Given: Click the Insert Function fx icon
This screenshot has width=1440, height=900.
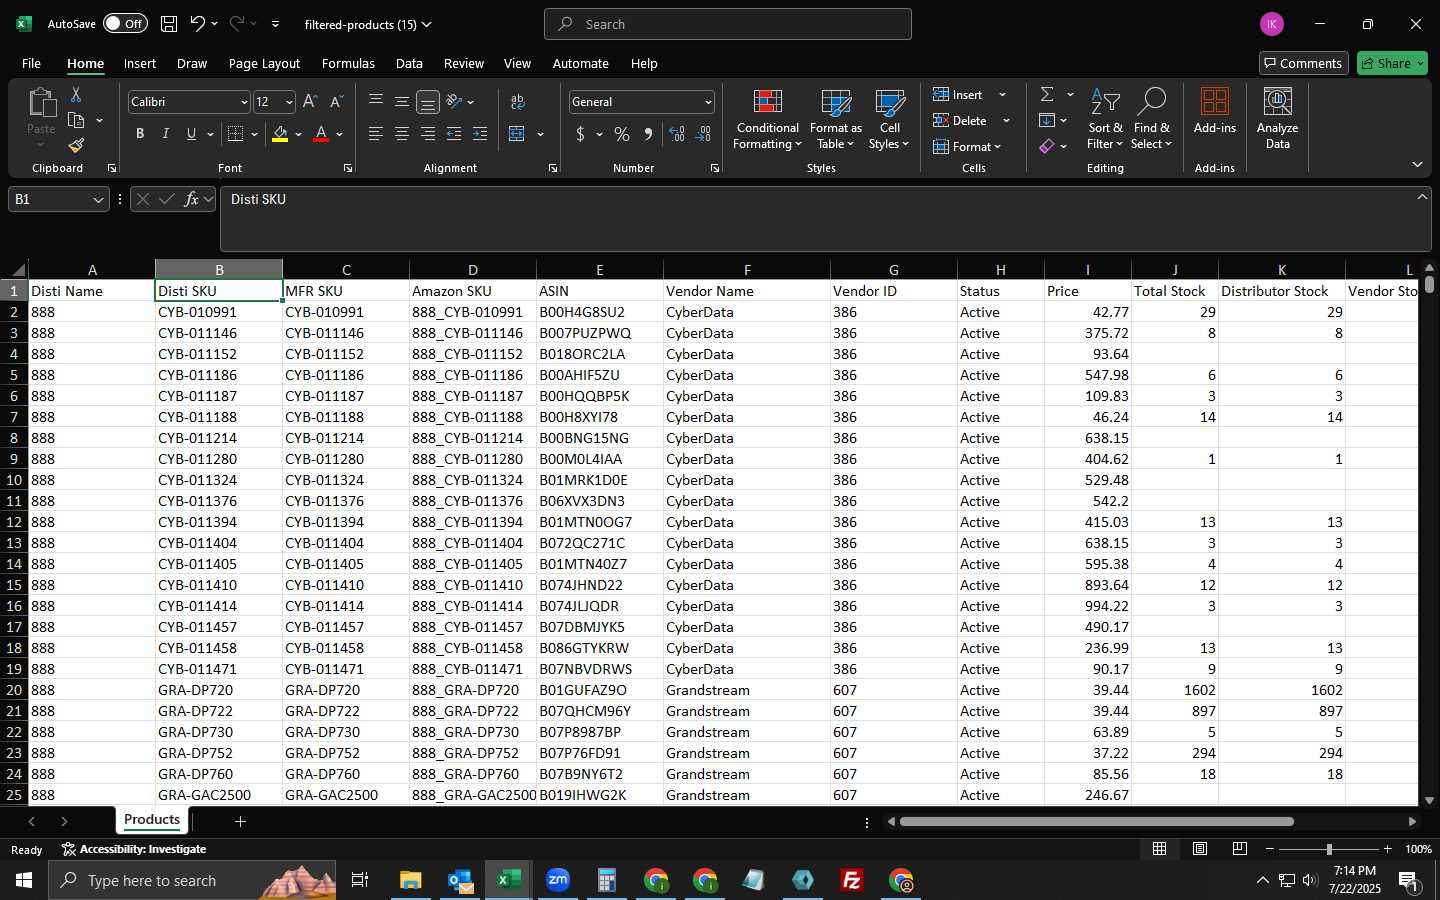Looking at the screenshot, I should [191, 199].
